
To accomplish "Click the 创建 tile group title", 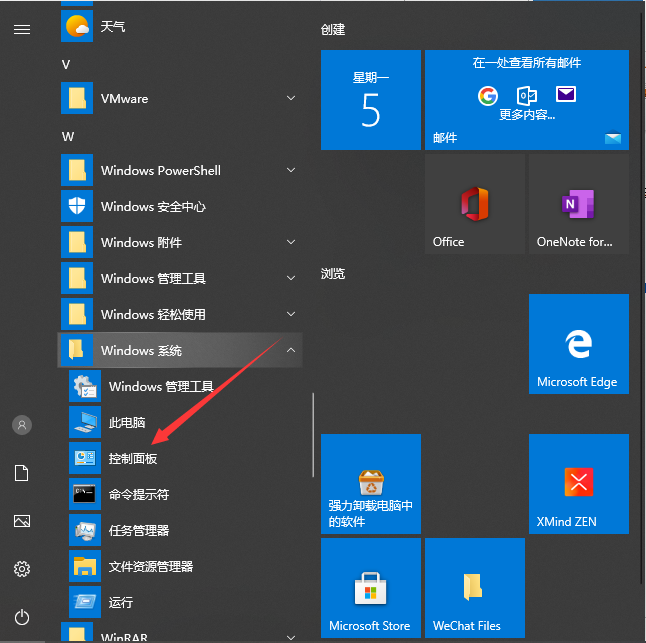I will [x=333, y=30].
